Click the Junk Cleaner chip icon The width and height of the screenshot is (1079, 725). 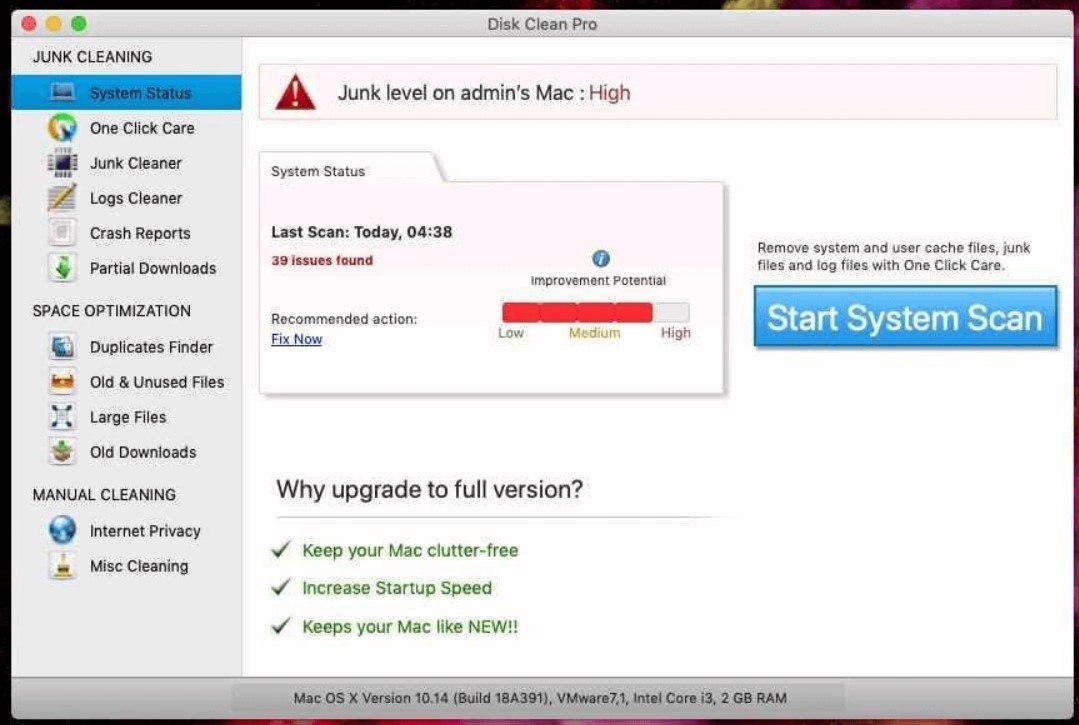tap(63, 163)
